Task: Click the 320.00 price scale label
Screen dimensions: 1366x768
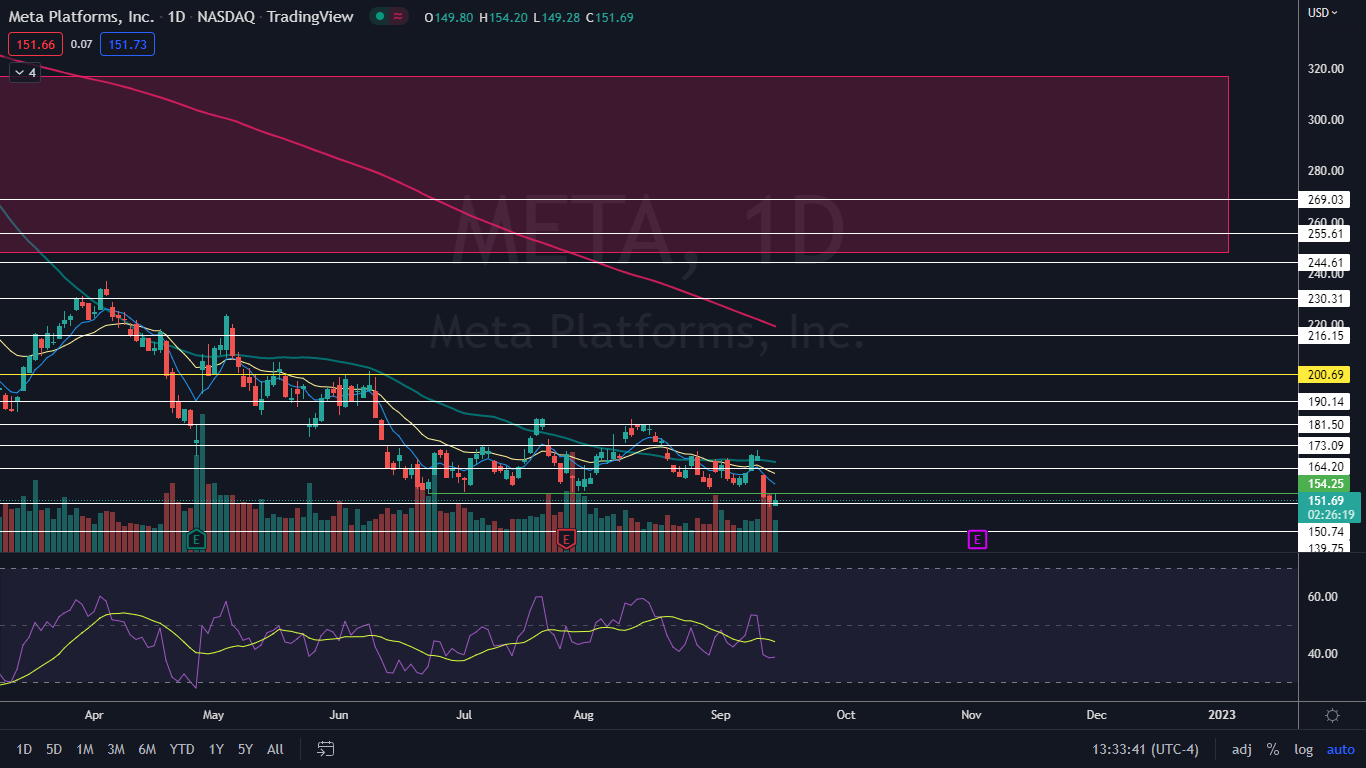Action: pos(1325,69)
